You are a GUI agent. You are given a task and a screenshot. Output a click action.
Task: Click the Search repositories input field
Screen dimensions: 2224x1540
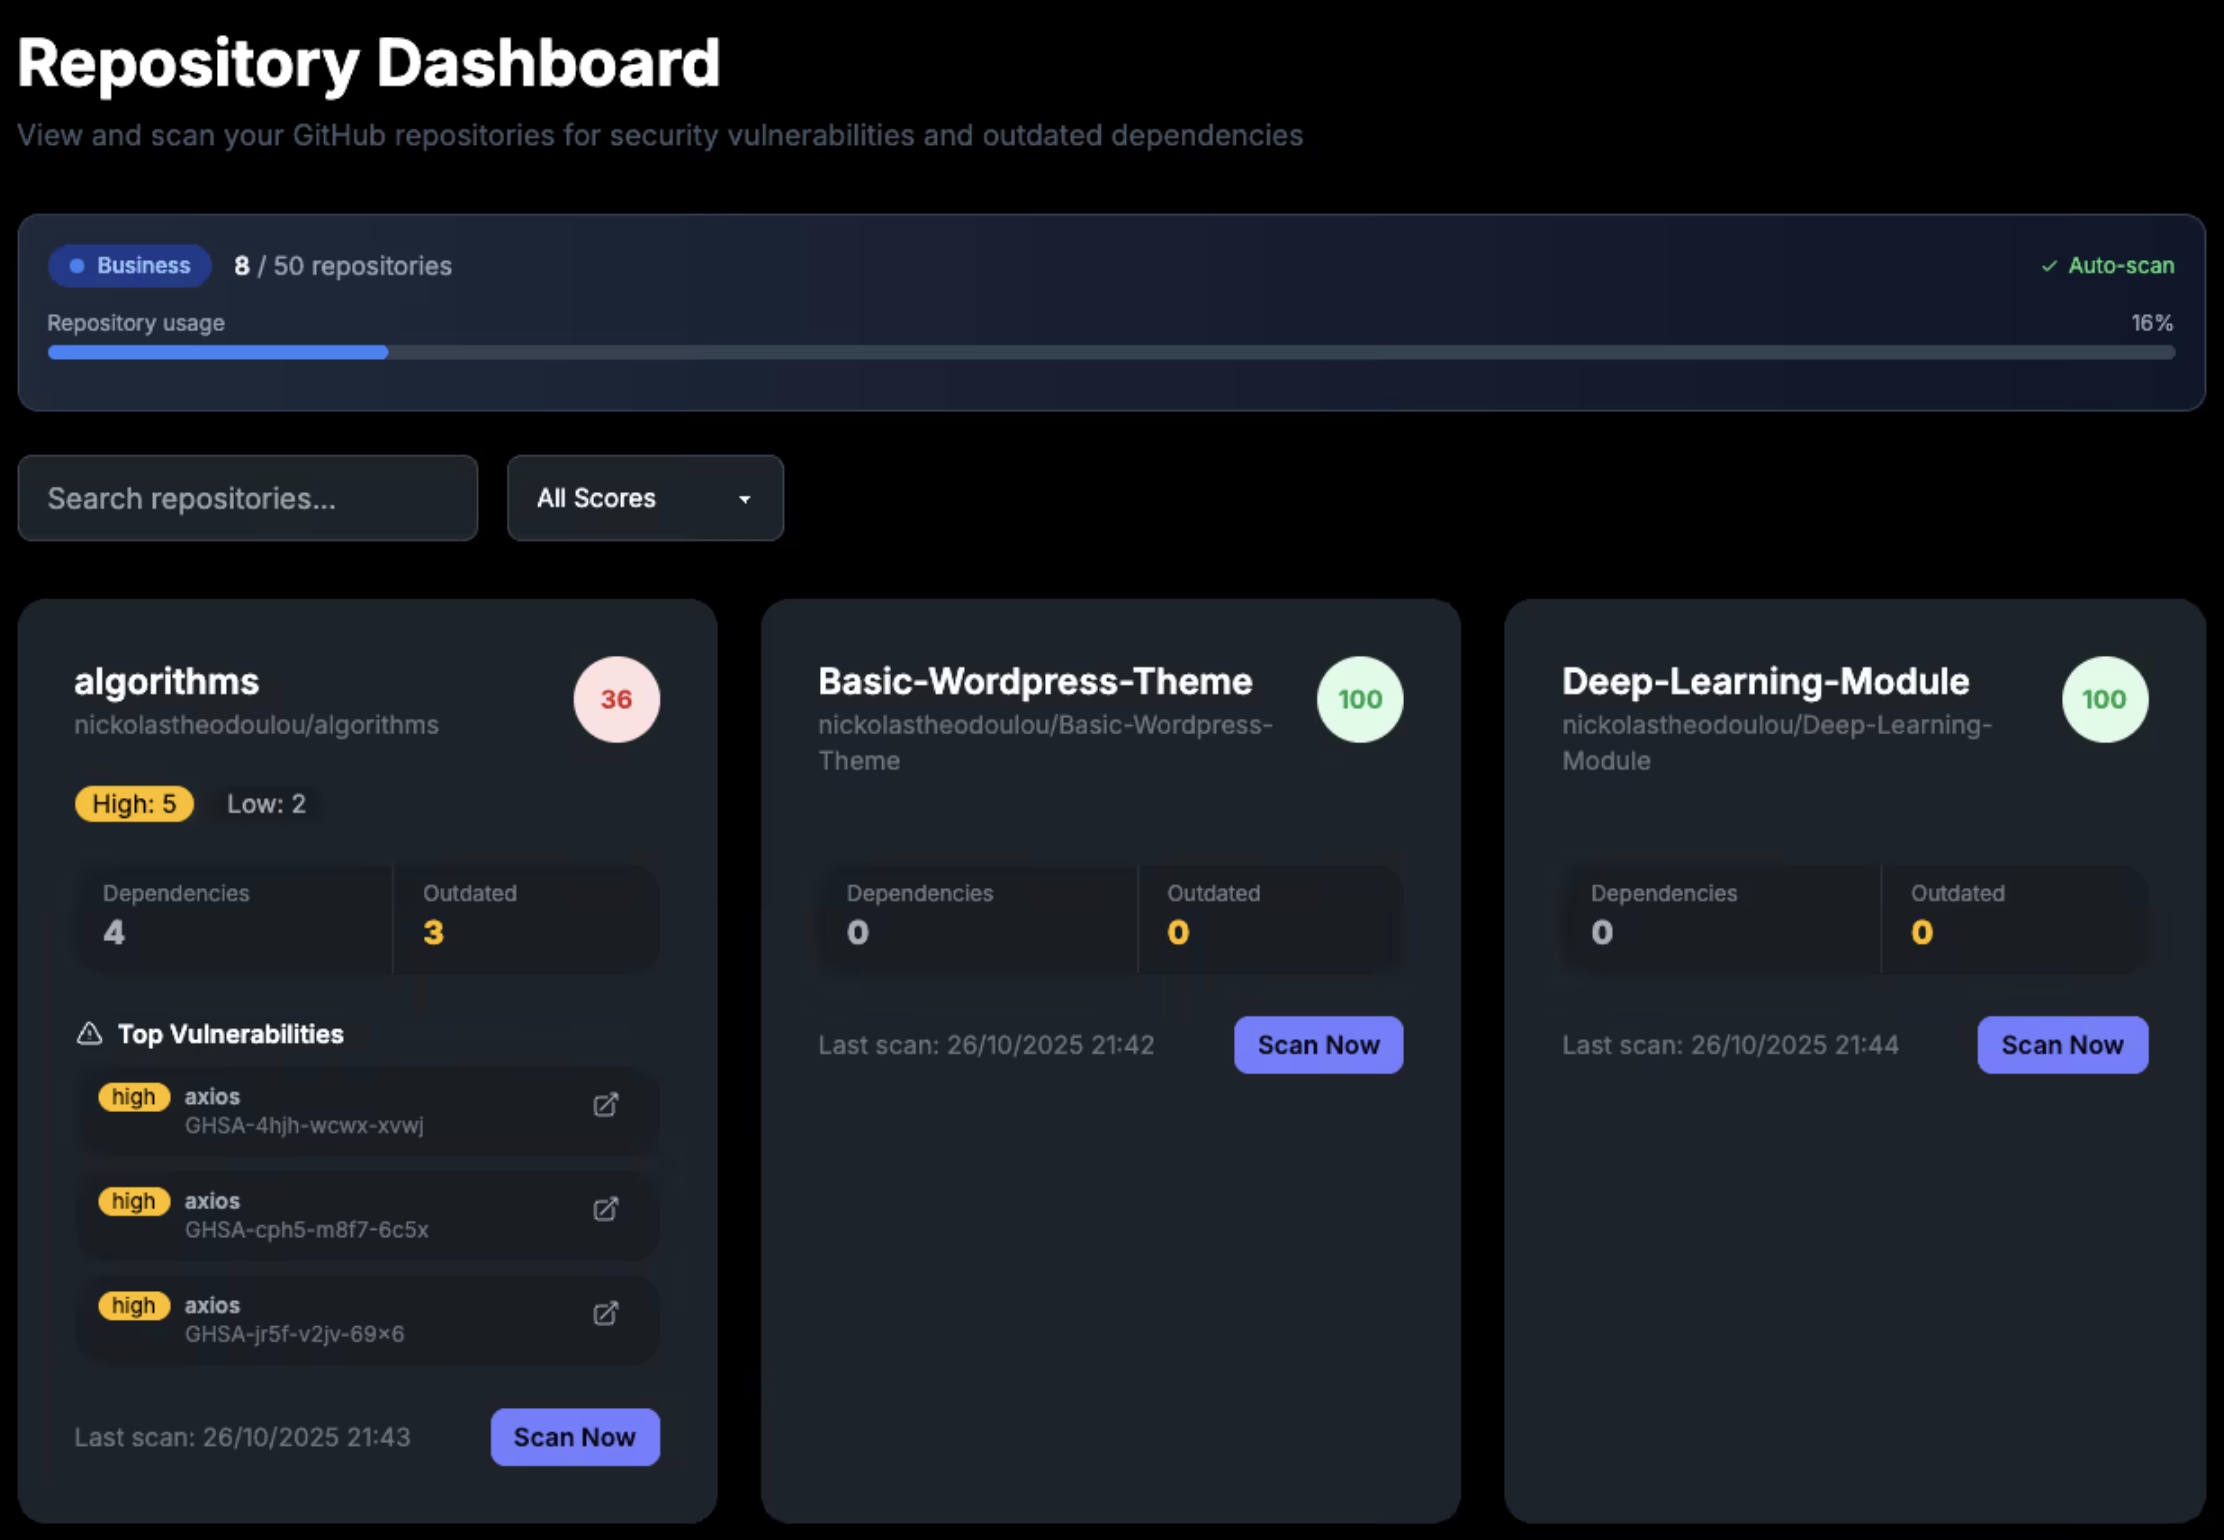click(x=247, y=498)
